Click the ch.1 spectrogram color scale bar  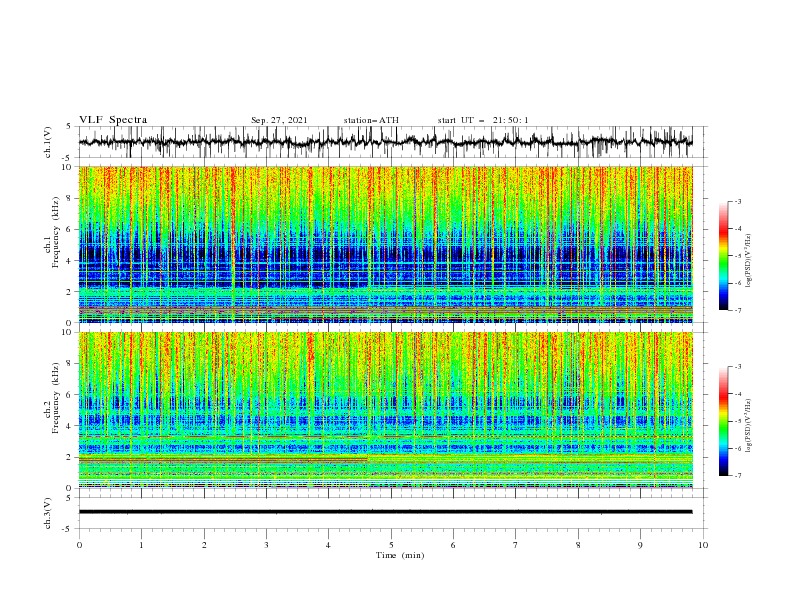click(x=723, y=256)
